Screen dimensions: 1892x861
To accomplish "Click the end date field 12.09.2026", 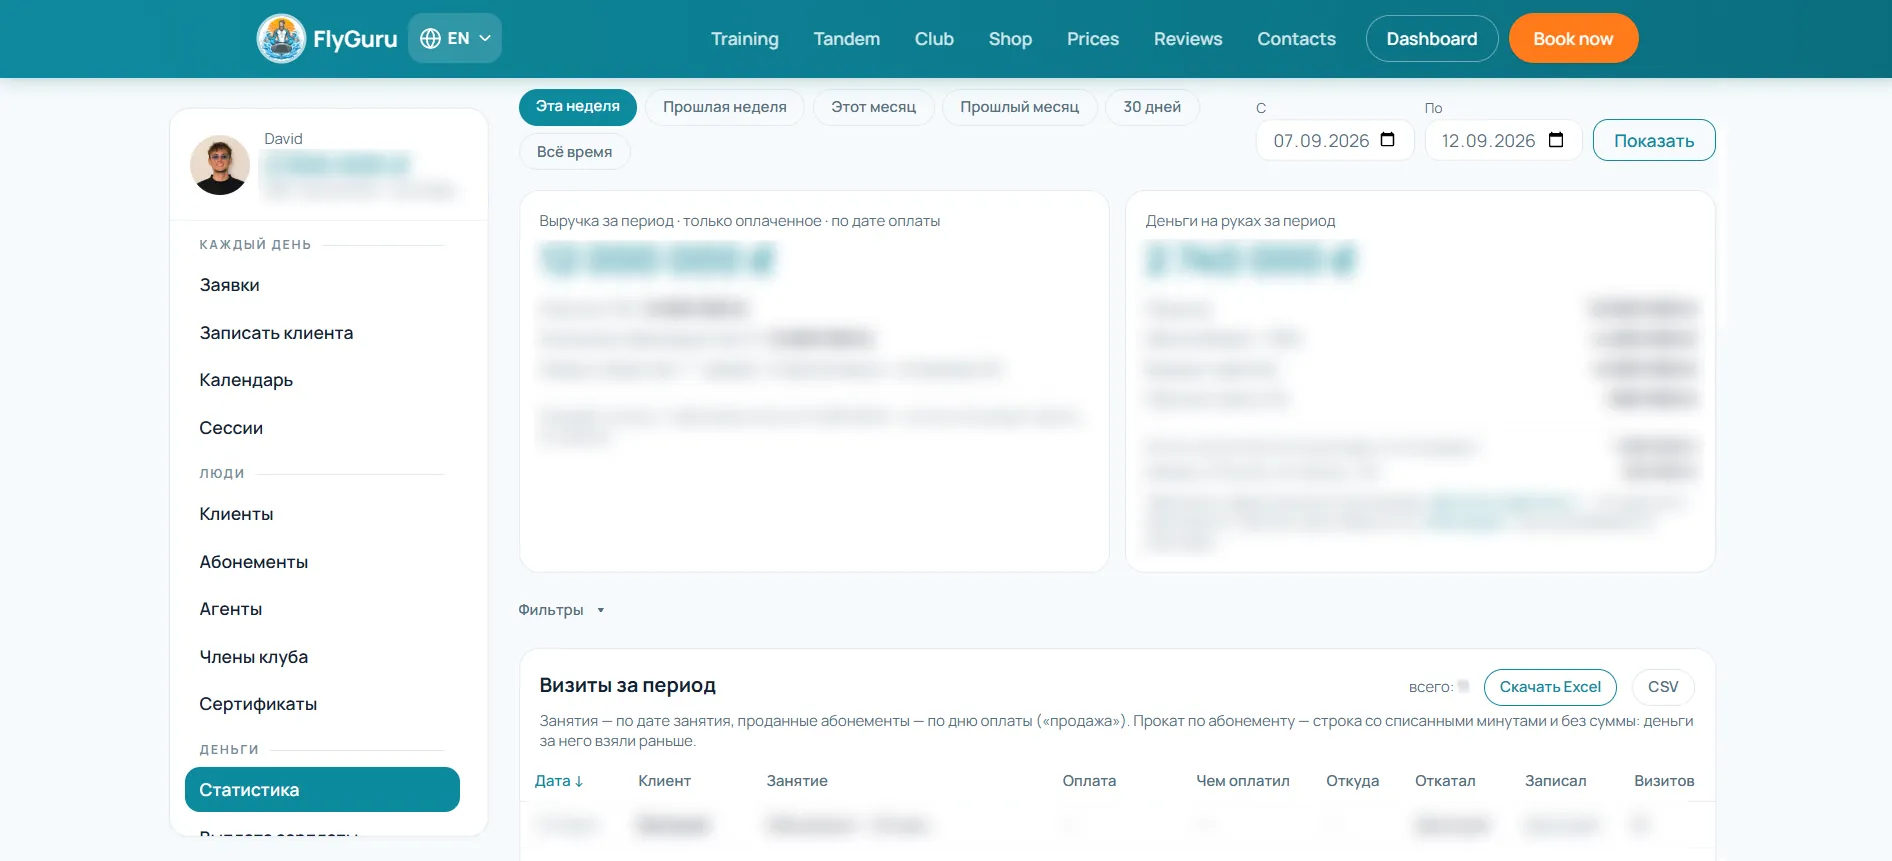I will pyautogui.click(x=1503, y=140).
